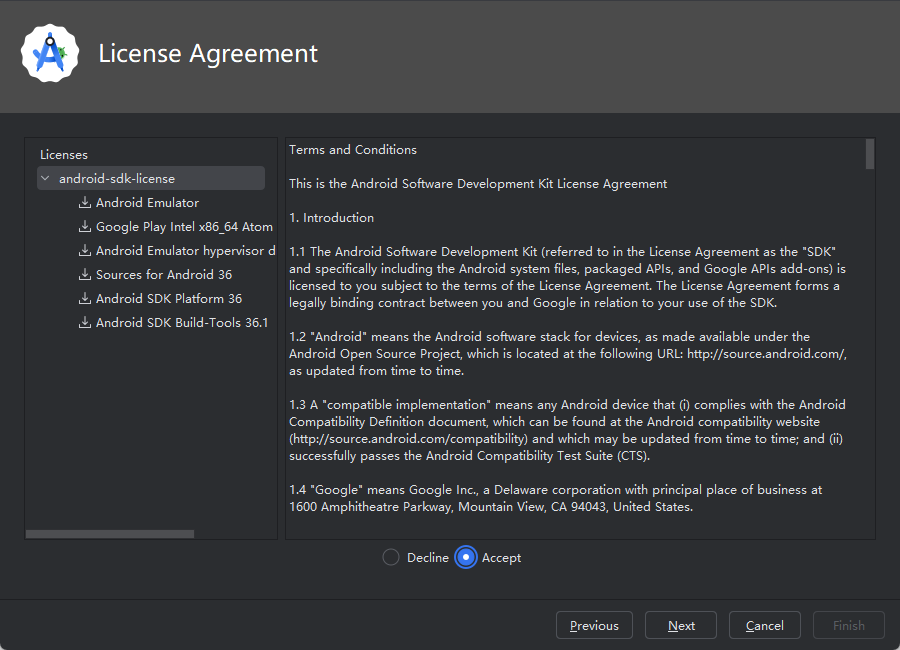Select Android Emulator license item
Screen dimensions: 900x650
[x=148, y=203]
